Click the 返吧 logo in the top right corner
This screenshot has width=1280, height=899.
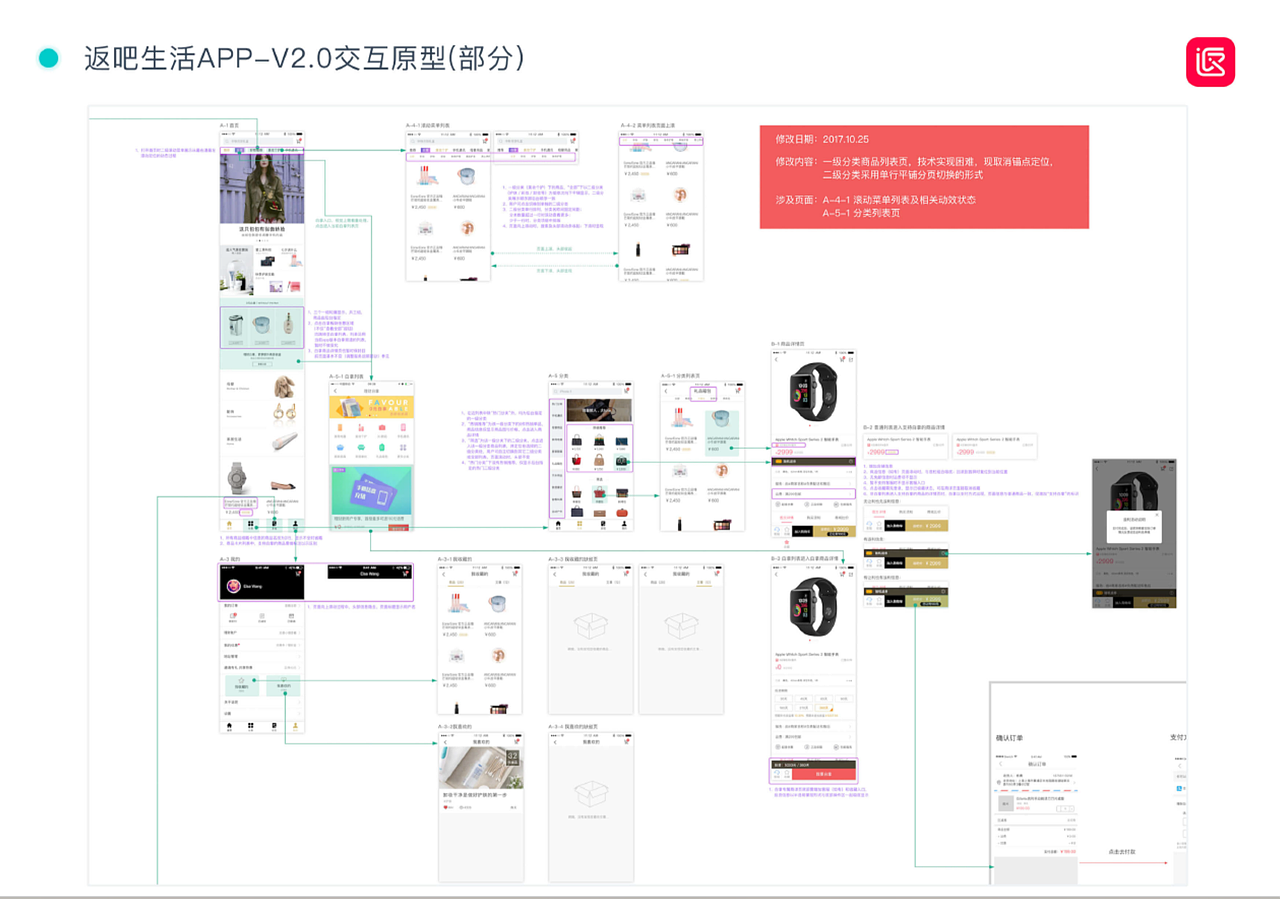(x=1211, y=62)
